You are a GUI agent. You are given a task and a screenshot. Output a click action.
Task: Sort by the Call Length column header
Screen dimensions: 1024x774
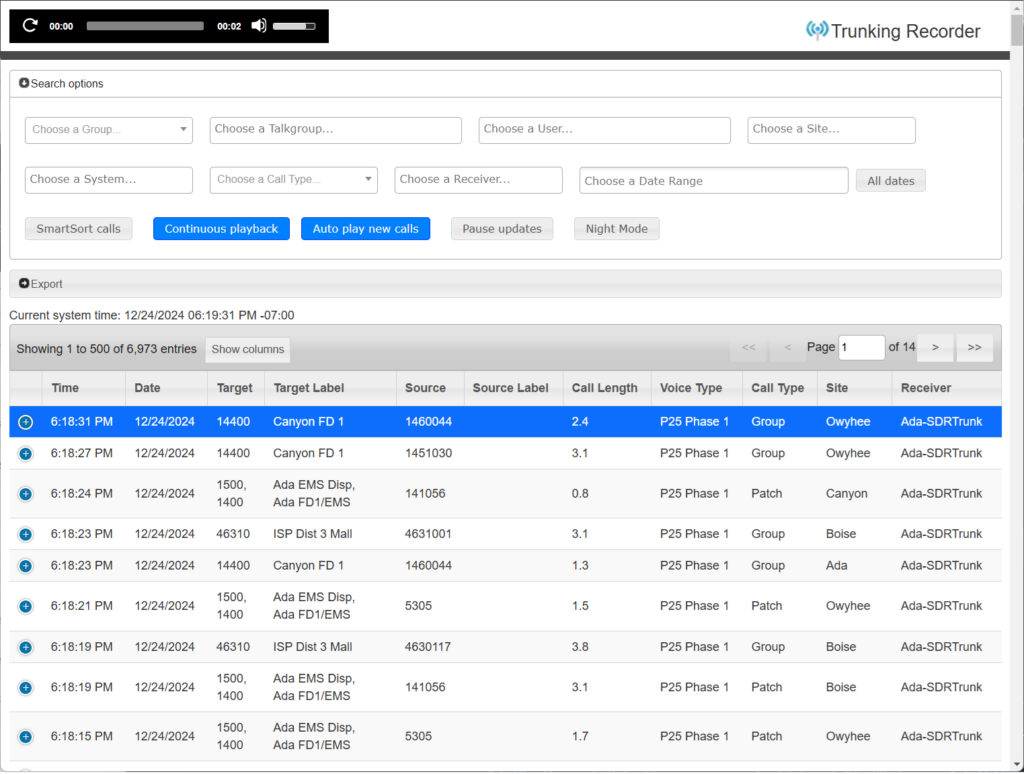click(x=607, y=388)
